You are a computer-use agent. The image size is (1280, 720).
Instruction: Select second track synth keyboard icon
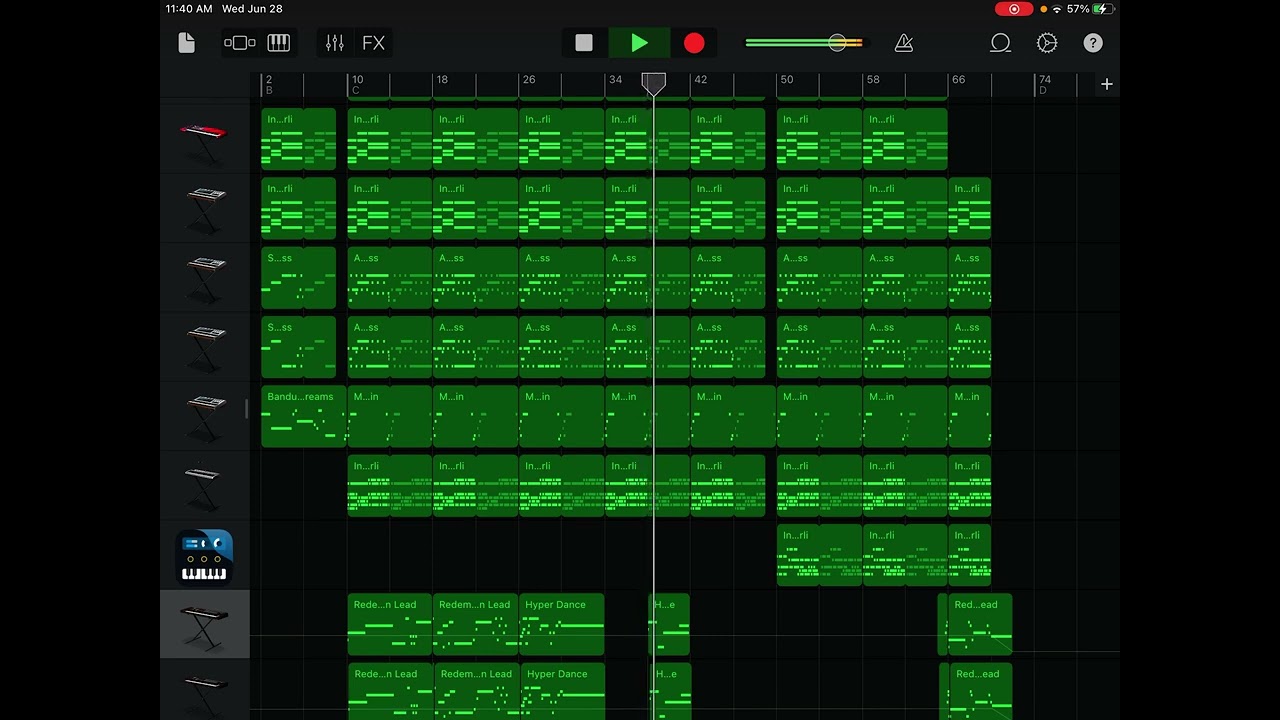point(204,208)
